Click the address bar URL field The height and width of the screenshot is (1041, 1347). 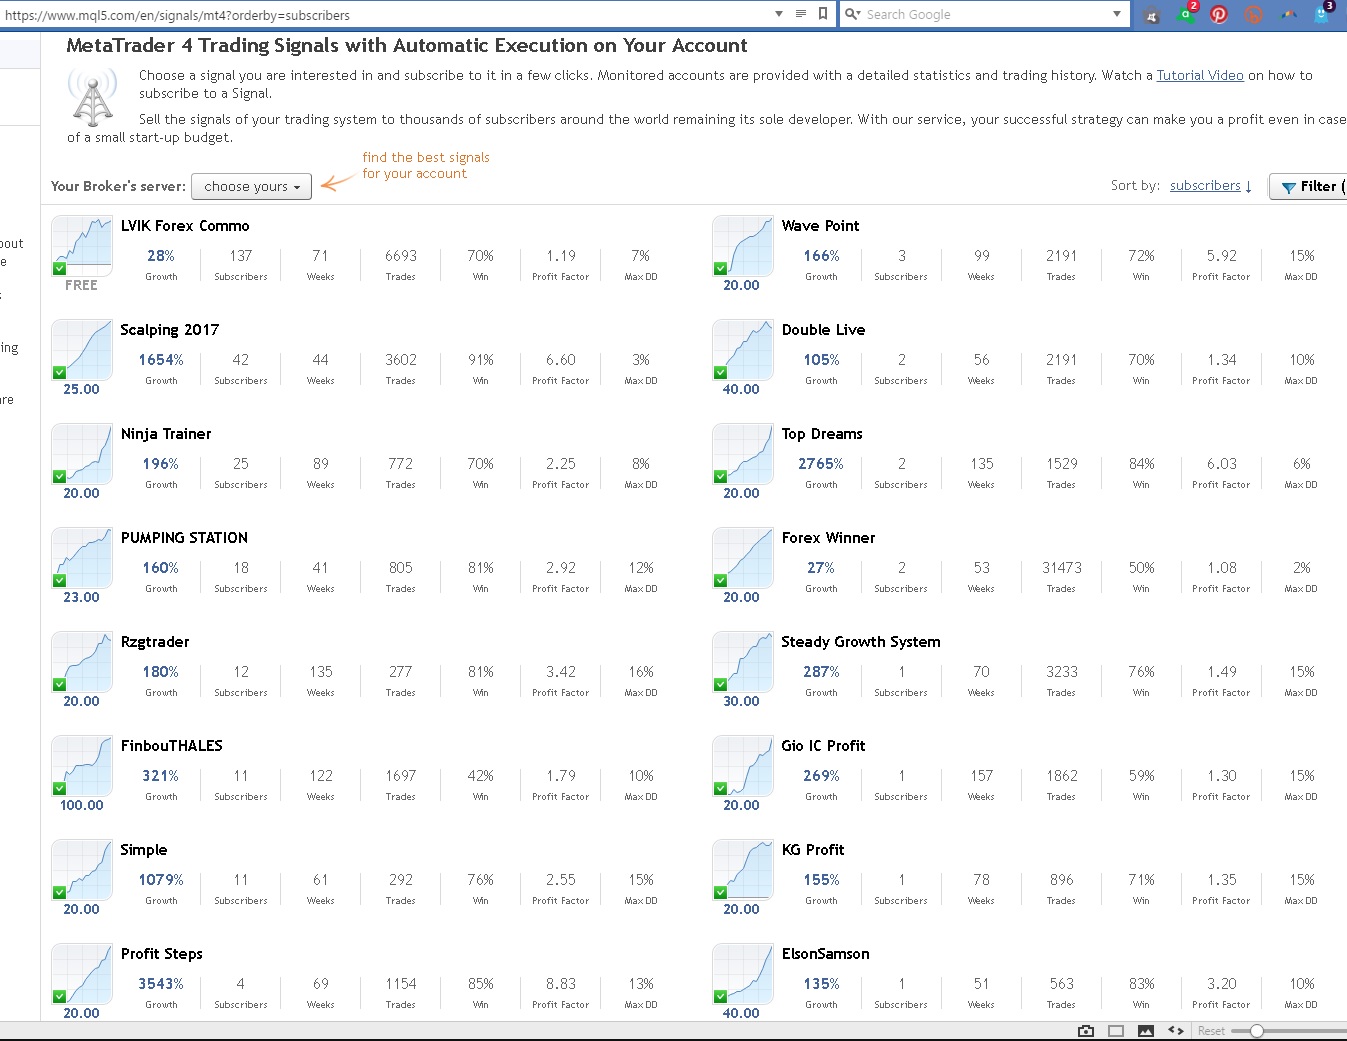click(385, 15)
